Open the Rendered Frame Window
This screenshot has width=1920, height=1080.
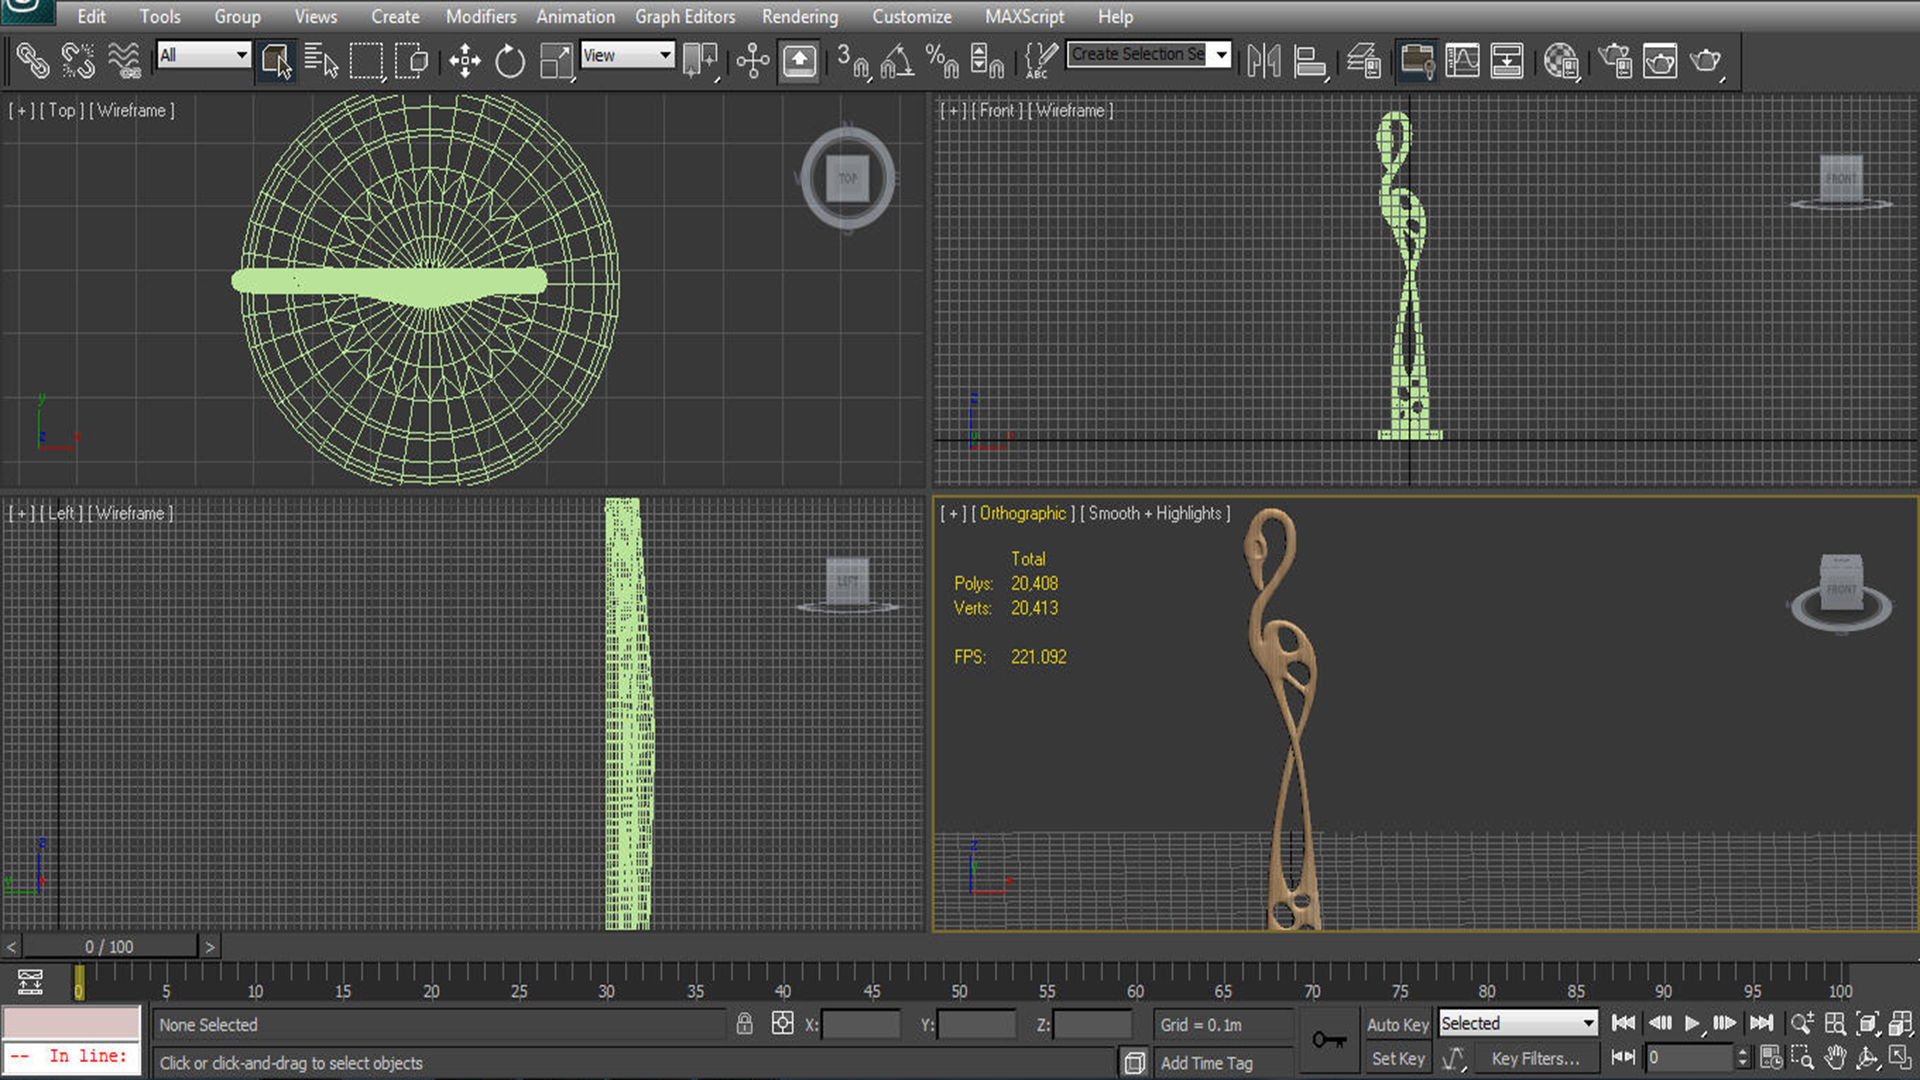[x=1660, y=60]
